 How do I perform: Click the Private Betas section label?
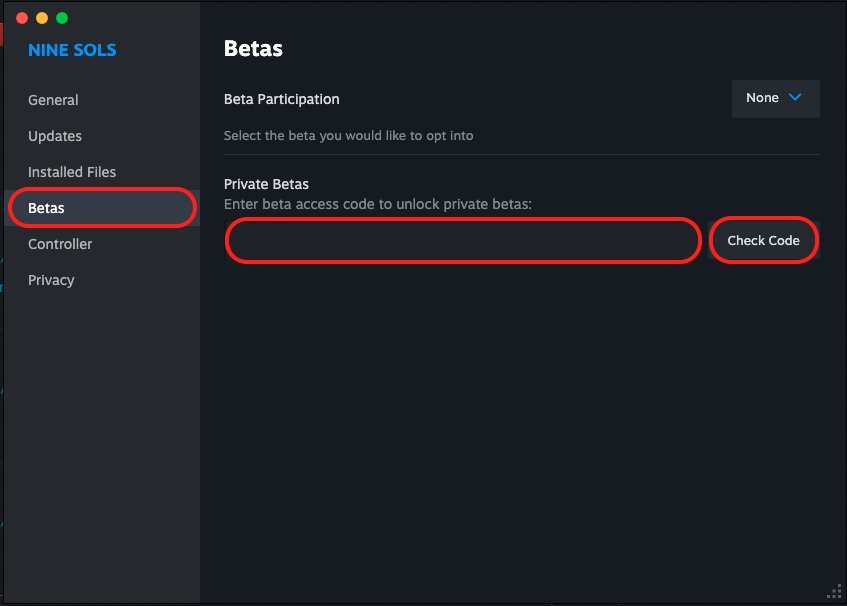[266, 184]
